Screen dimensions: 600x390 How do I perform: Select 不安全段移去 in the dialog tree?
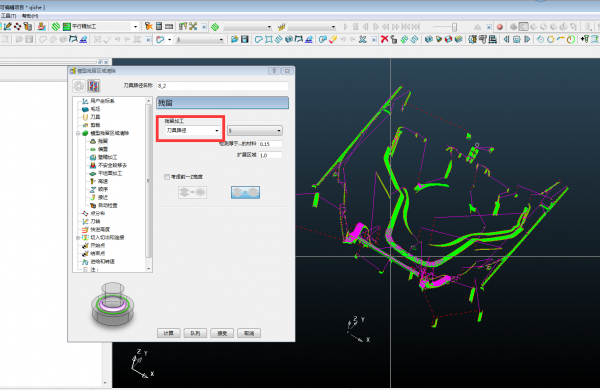(112, 165)
